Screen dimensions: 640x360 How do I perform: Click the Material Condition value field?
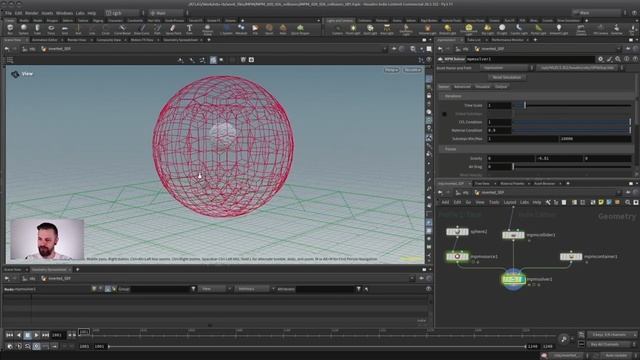499,130
